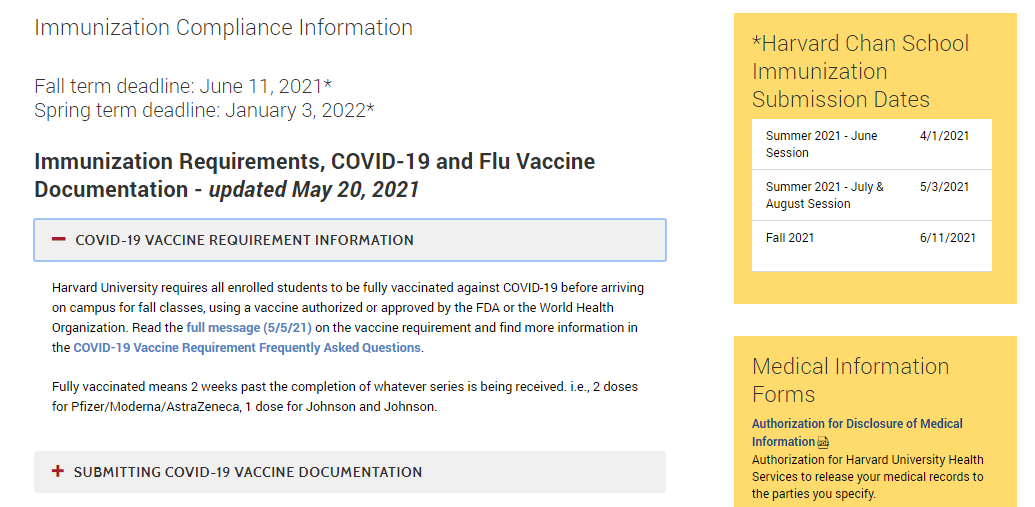Click the Spring term deadline text
The height and width of the screenshot is (507, 1035).
pyautogui.click(x=204, y=110)
